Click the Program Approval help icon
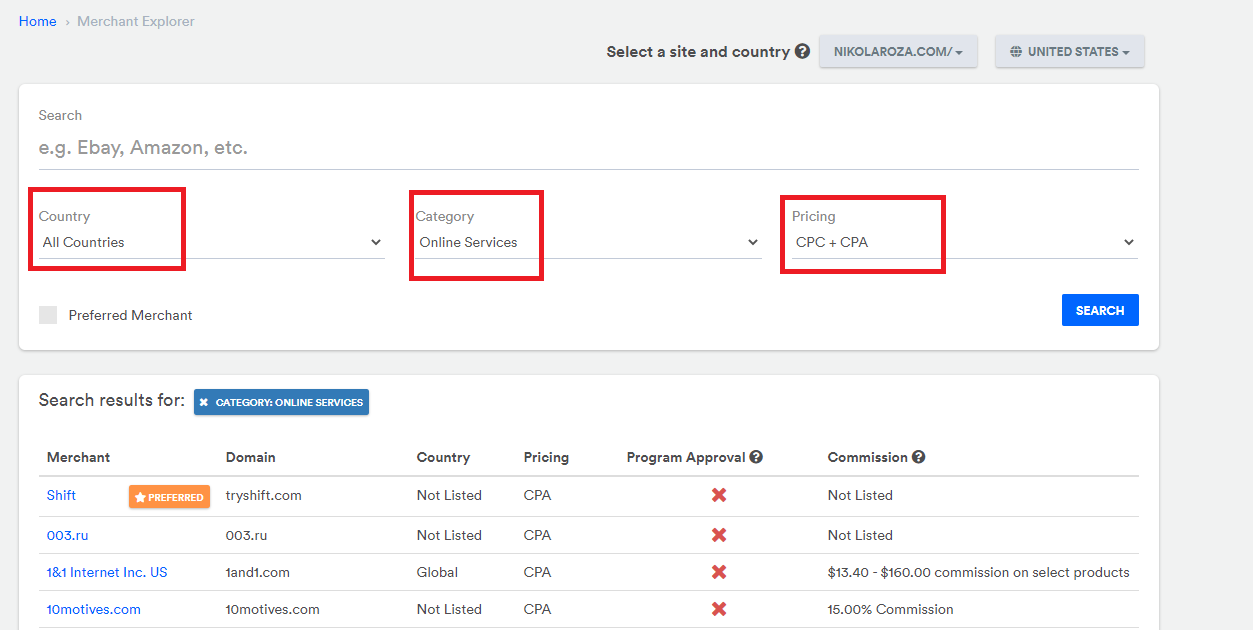Screen dimensions: 1253x630 click(x=756, y=457)
